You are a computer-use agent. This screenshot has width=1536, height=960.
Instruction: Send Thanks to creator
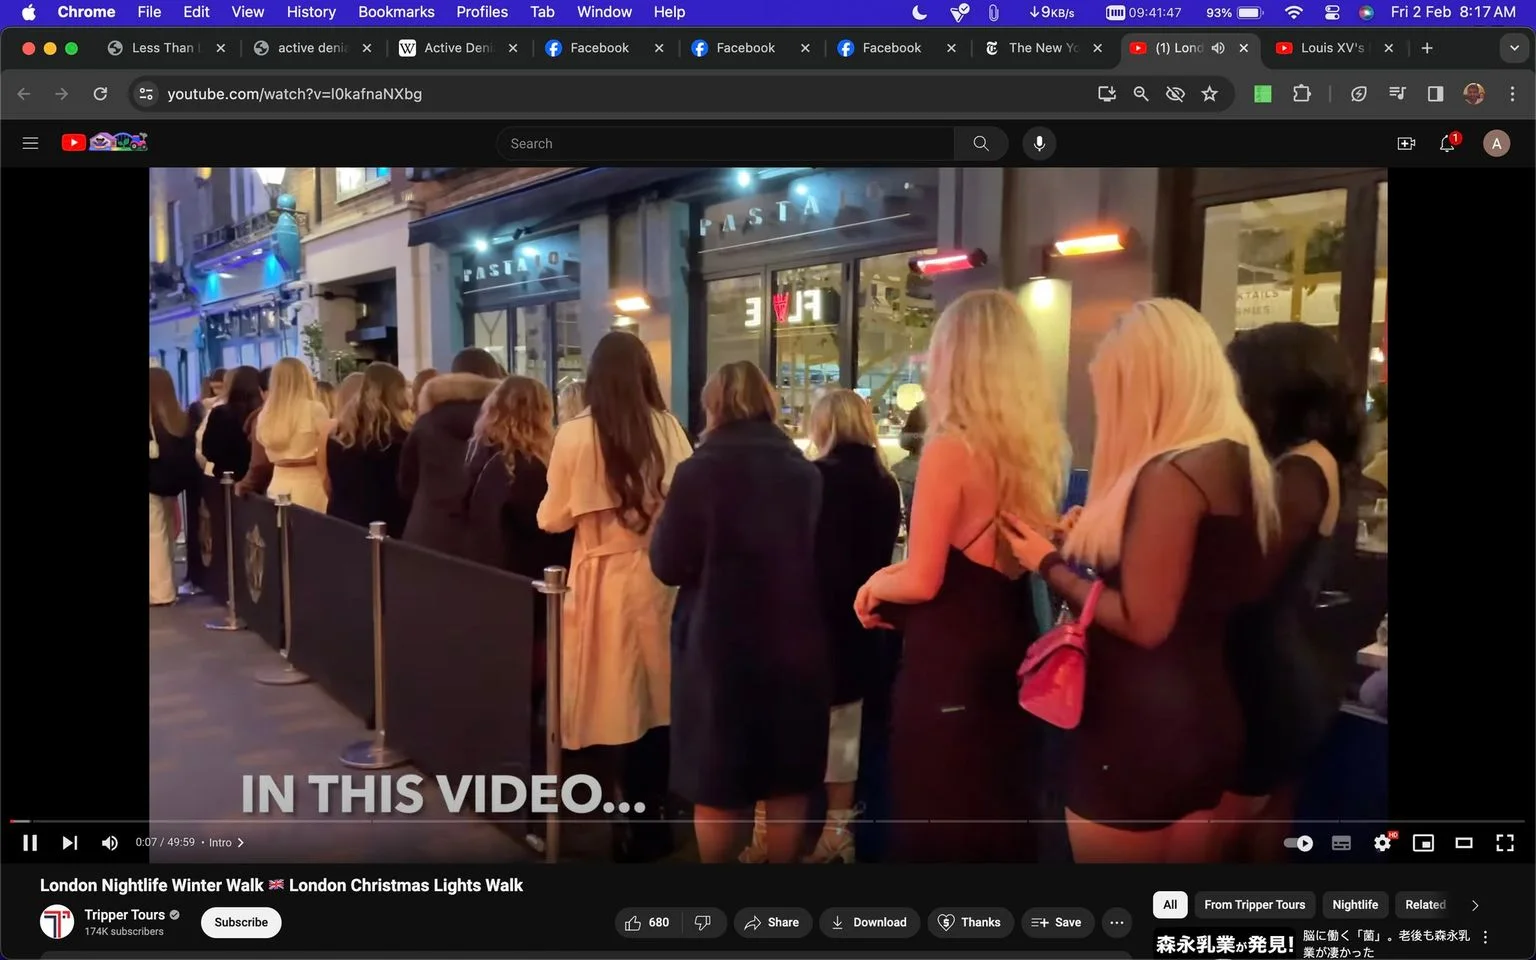pos(969,922)
